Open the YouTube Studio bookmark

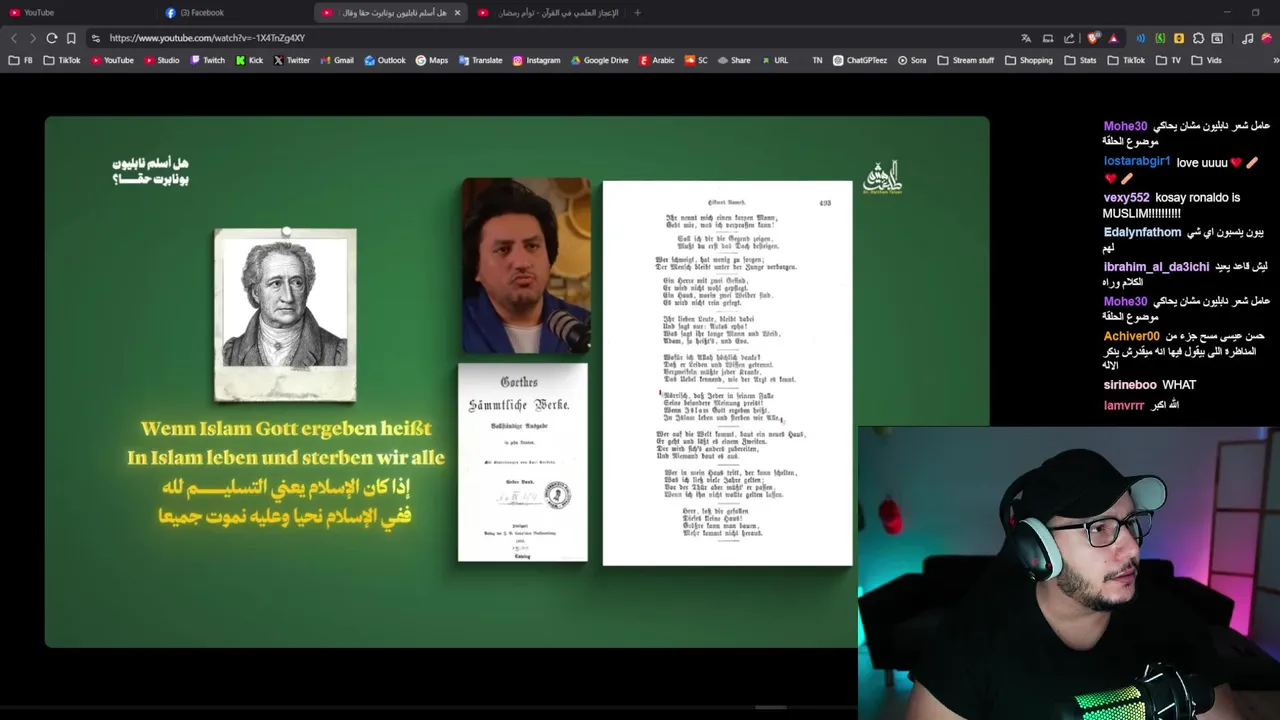coord(162,60)
